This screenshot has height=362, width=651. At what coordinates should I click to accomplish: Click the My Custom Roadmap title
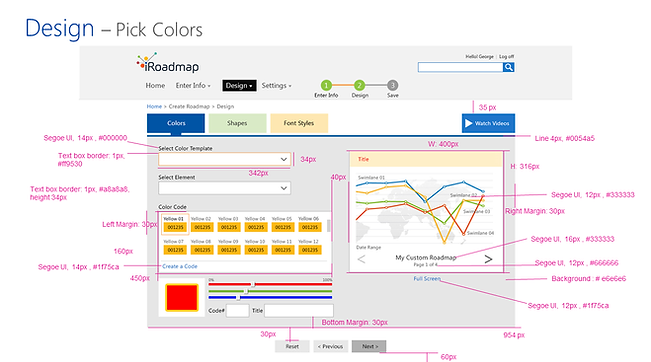coord(426,257)
